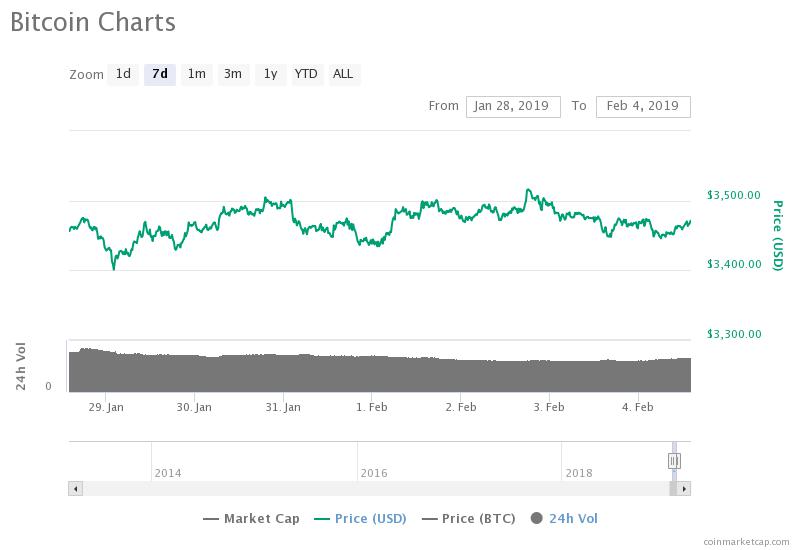Toggle 24h Vol series in legend
The width and height of the screenshot is (800, 550).
pyautogui.click(x=564, y=519)
